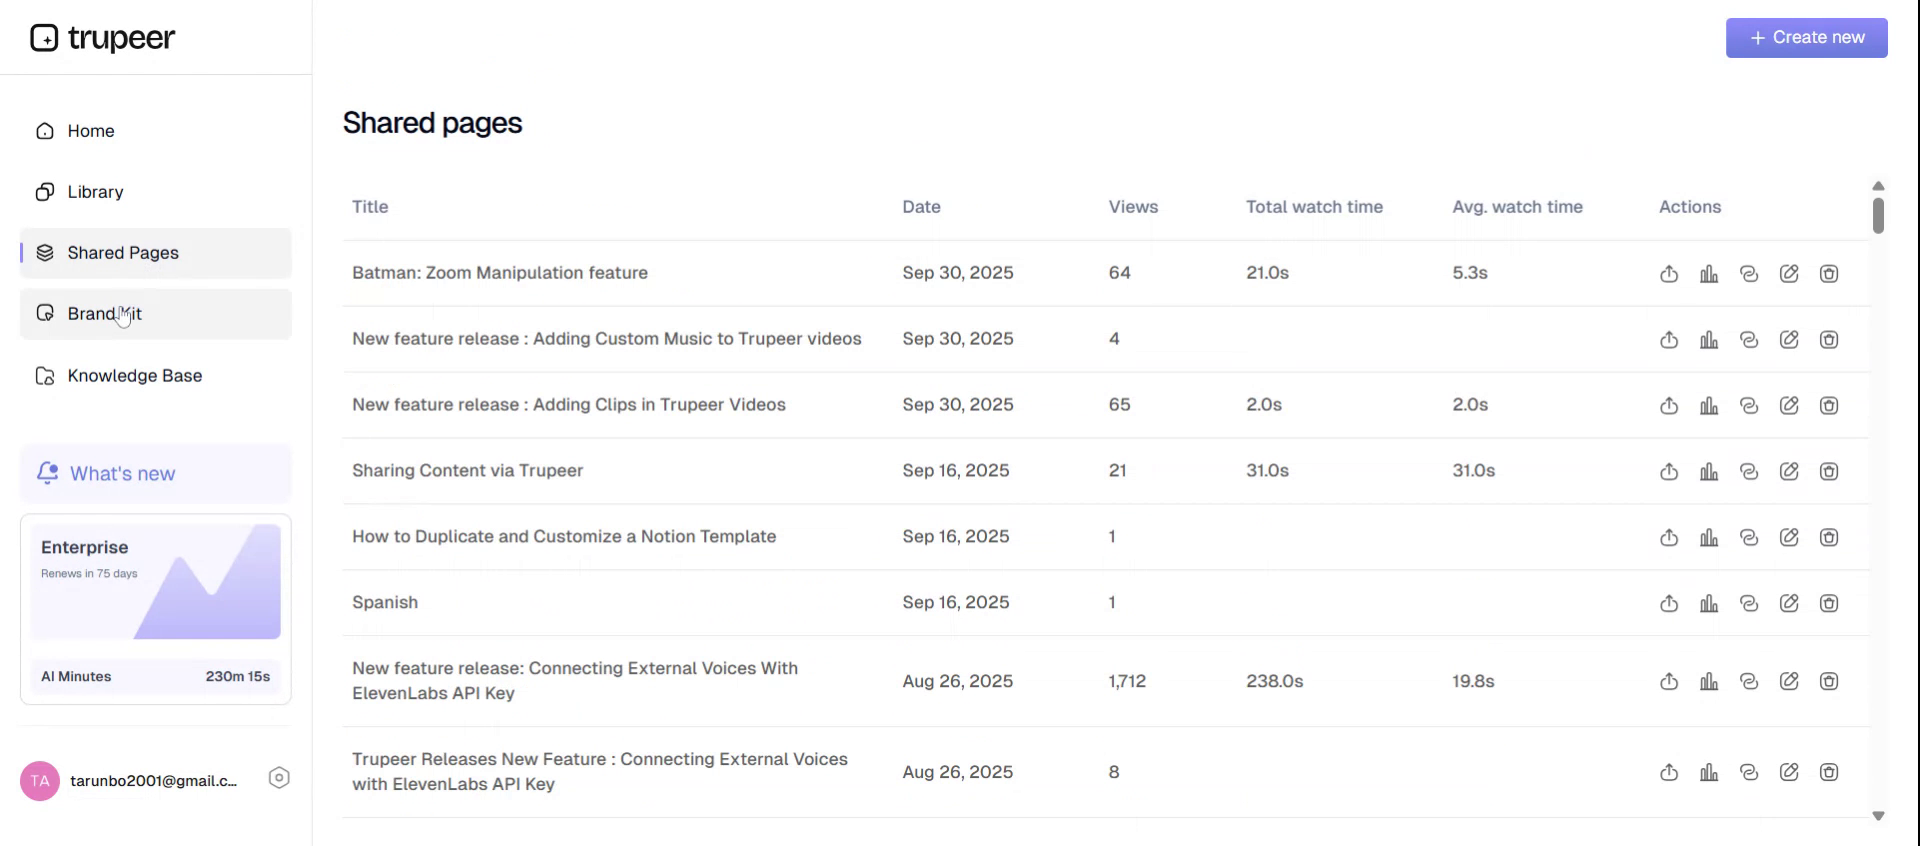Viewport: 1920px width, 846px height.
Task: Delete the Batman: Zoom Manipulation feature page
Action: [x=1829, y=274]
